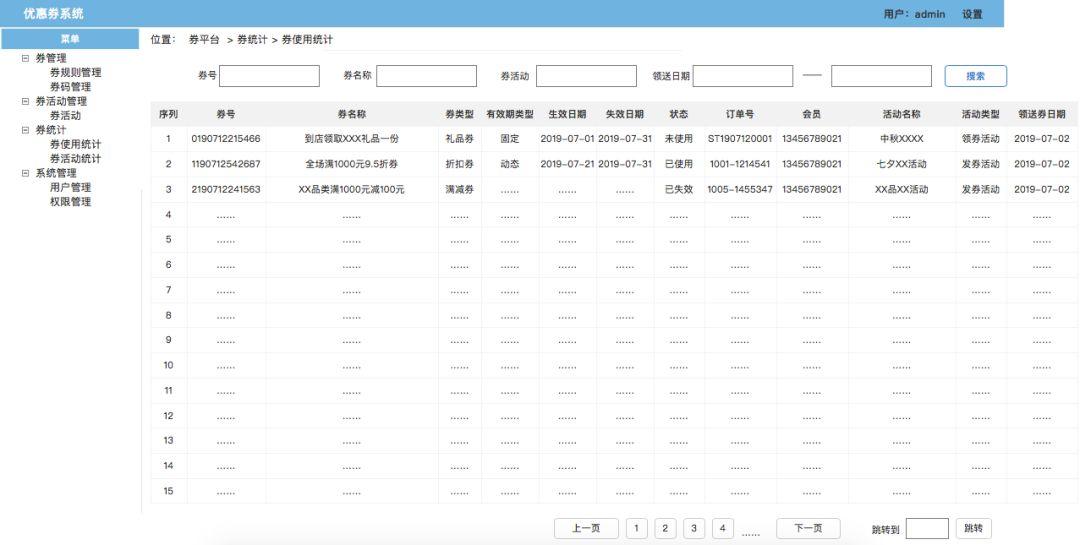Click the 券名称 column header

[351, 114]
